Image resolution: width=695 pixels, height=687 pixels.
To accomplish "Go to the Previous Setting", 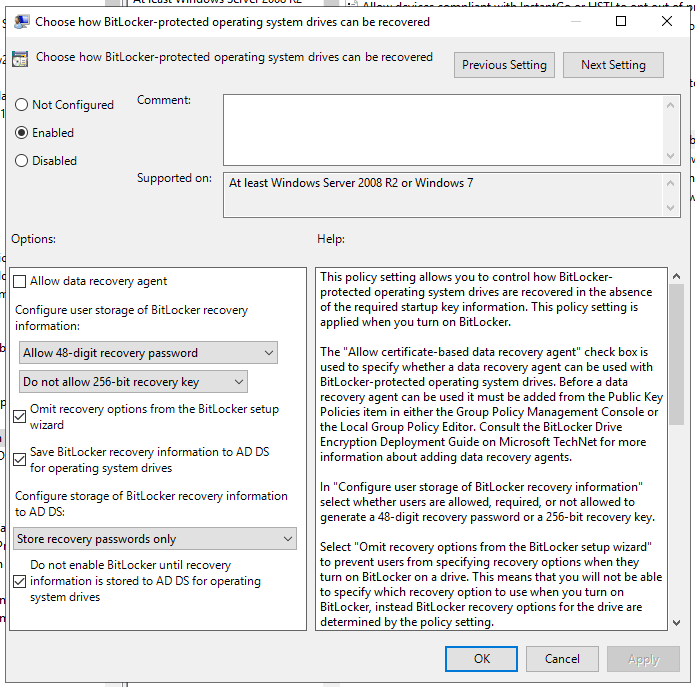I will click(x=504, y=65).
